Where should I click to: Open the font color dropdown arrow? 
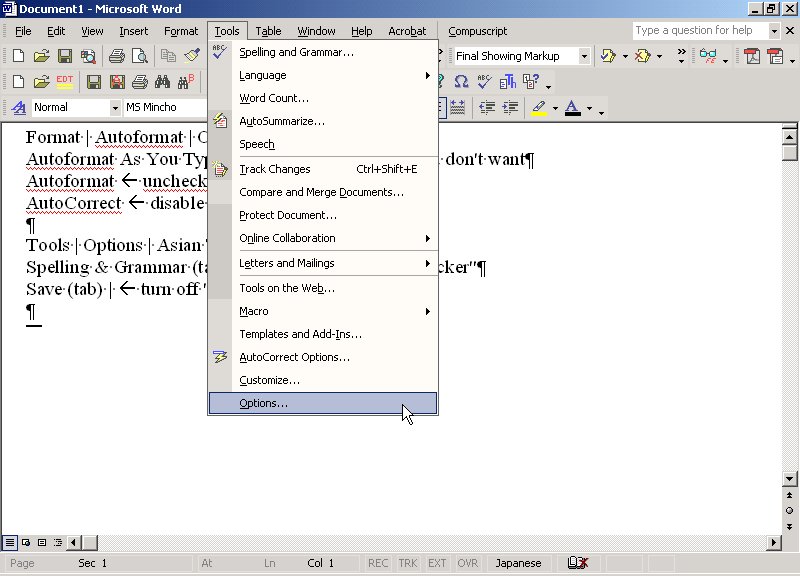(589, 107)
